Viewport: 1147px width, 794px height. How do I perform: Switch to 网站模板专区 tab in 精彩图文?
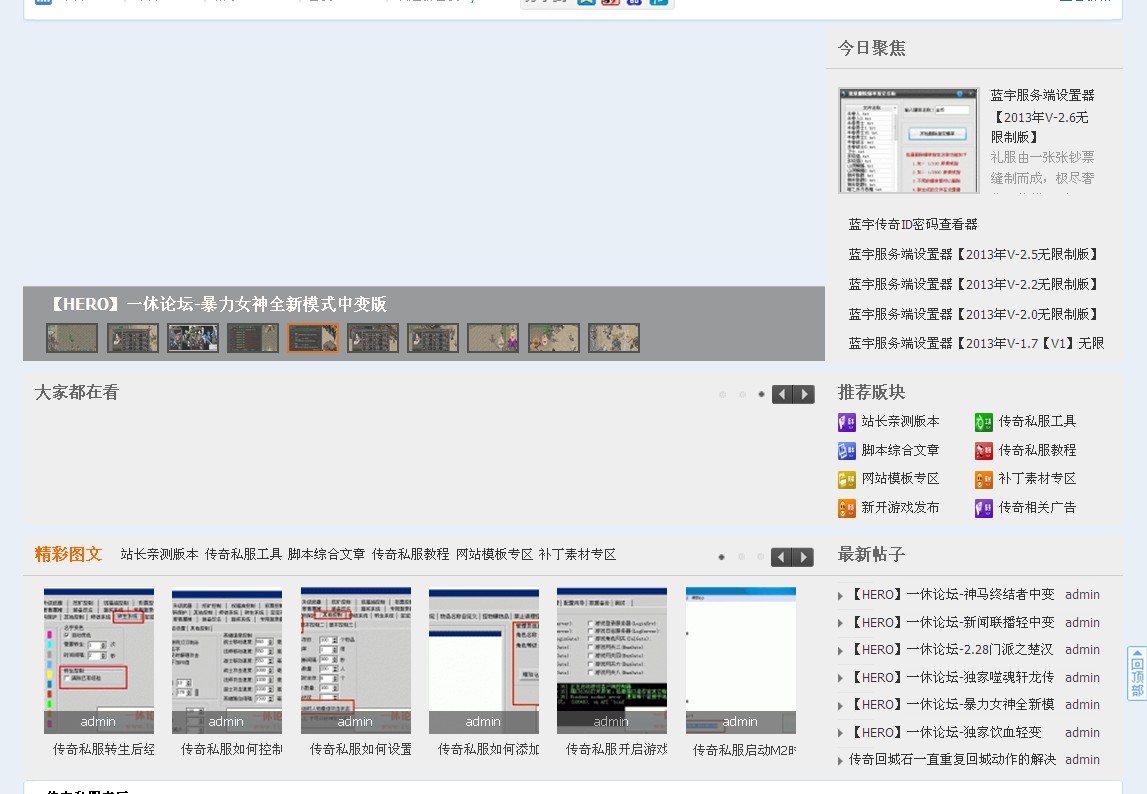(x=494, y=555)
